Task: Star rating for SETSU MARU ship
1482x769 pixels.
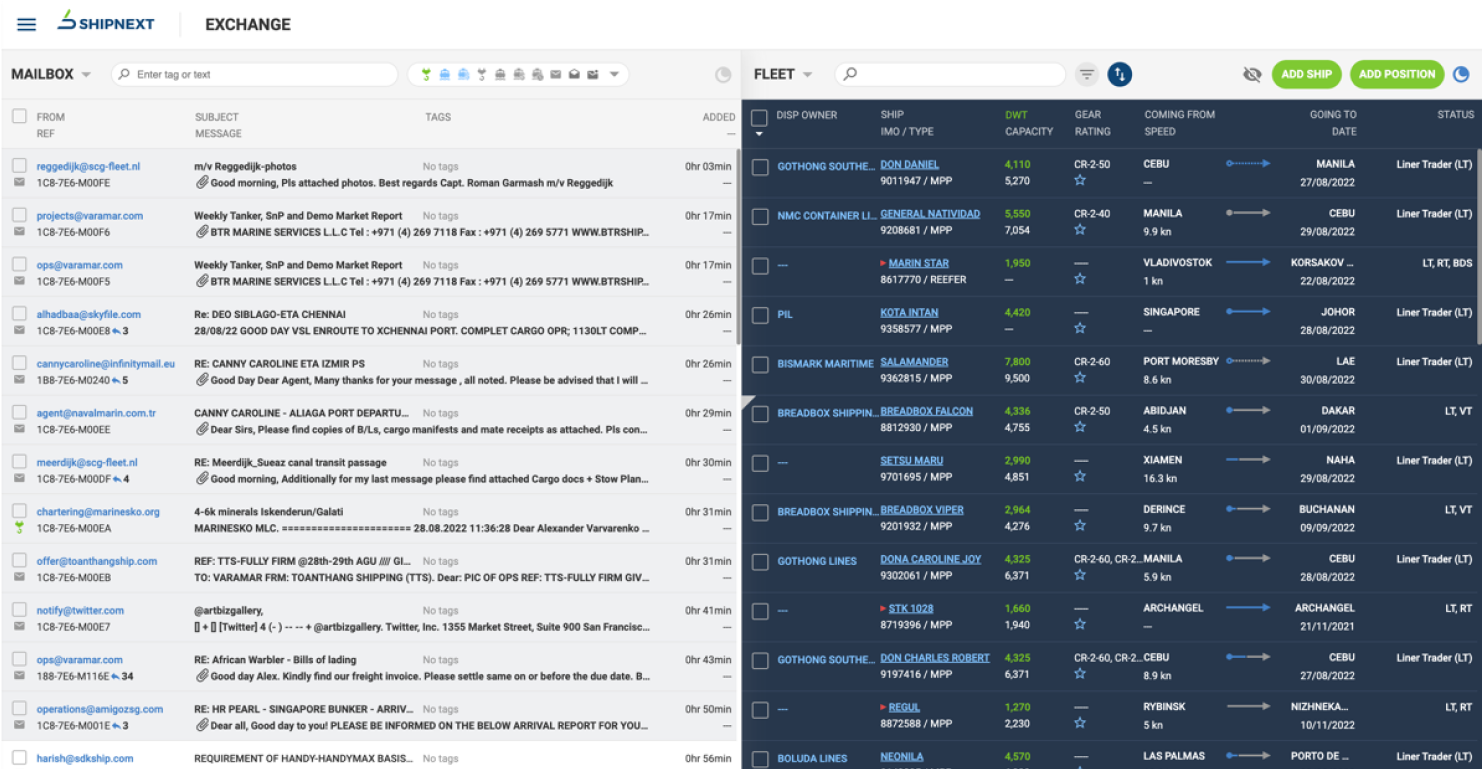Action: [1080, 477]
